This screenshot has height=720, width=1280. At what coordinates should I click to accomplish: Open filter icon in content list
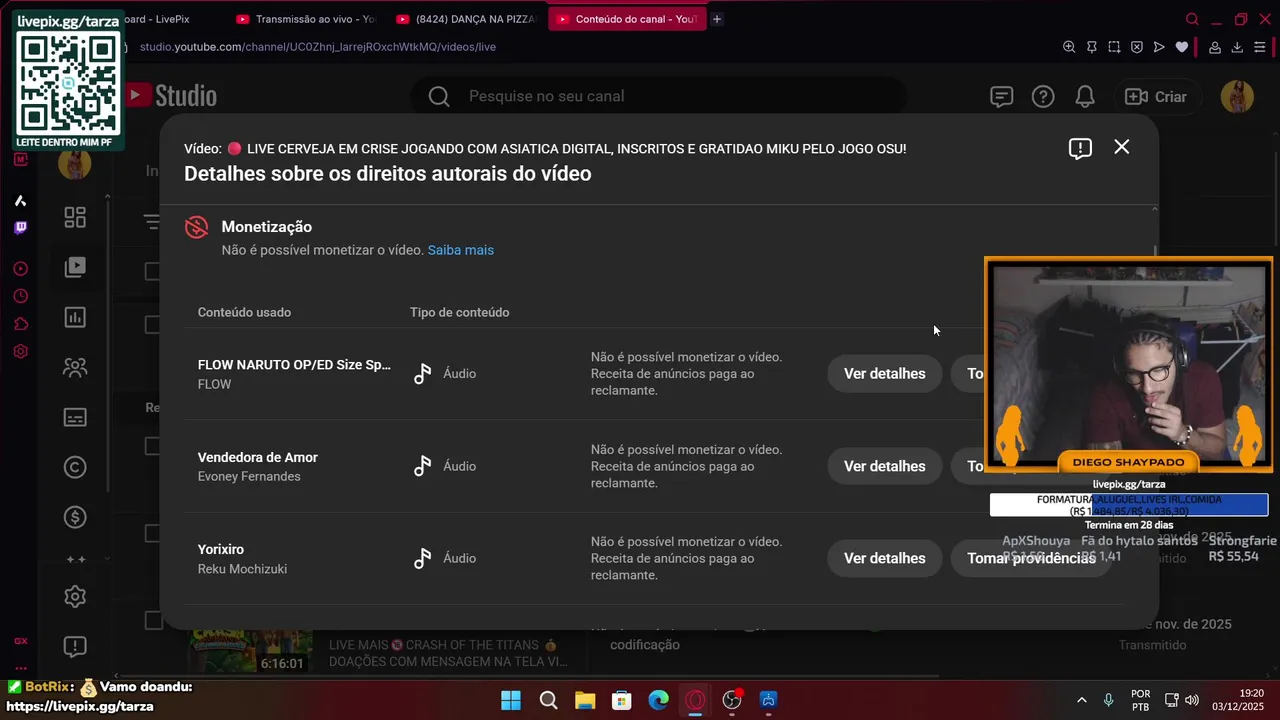coord(151,221)
